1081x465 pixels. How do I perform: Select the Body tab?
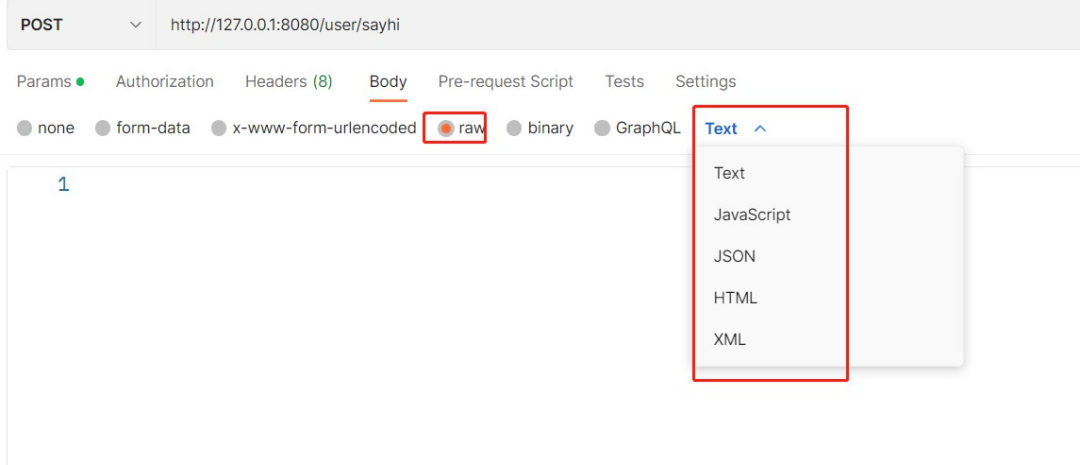click(x=388, y=81)
